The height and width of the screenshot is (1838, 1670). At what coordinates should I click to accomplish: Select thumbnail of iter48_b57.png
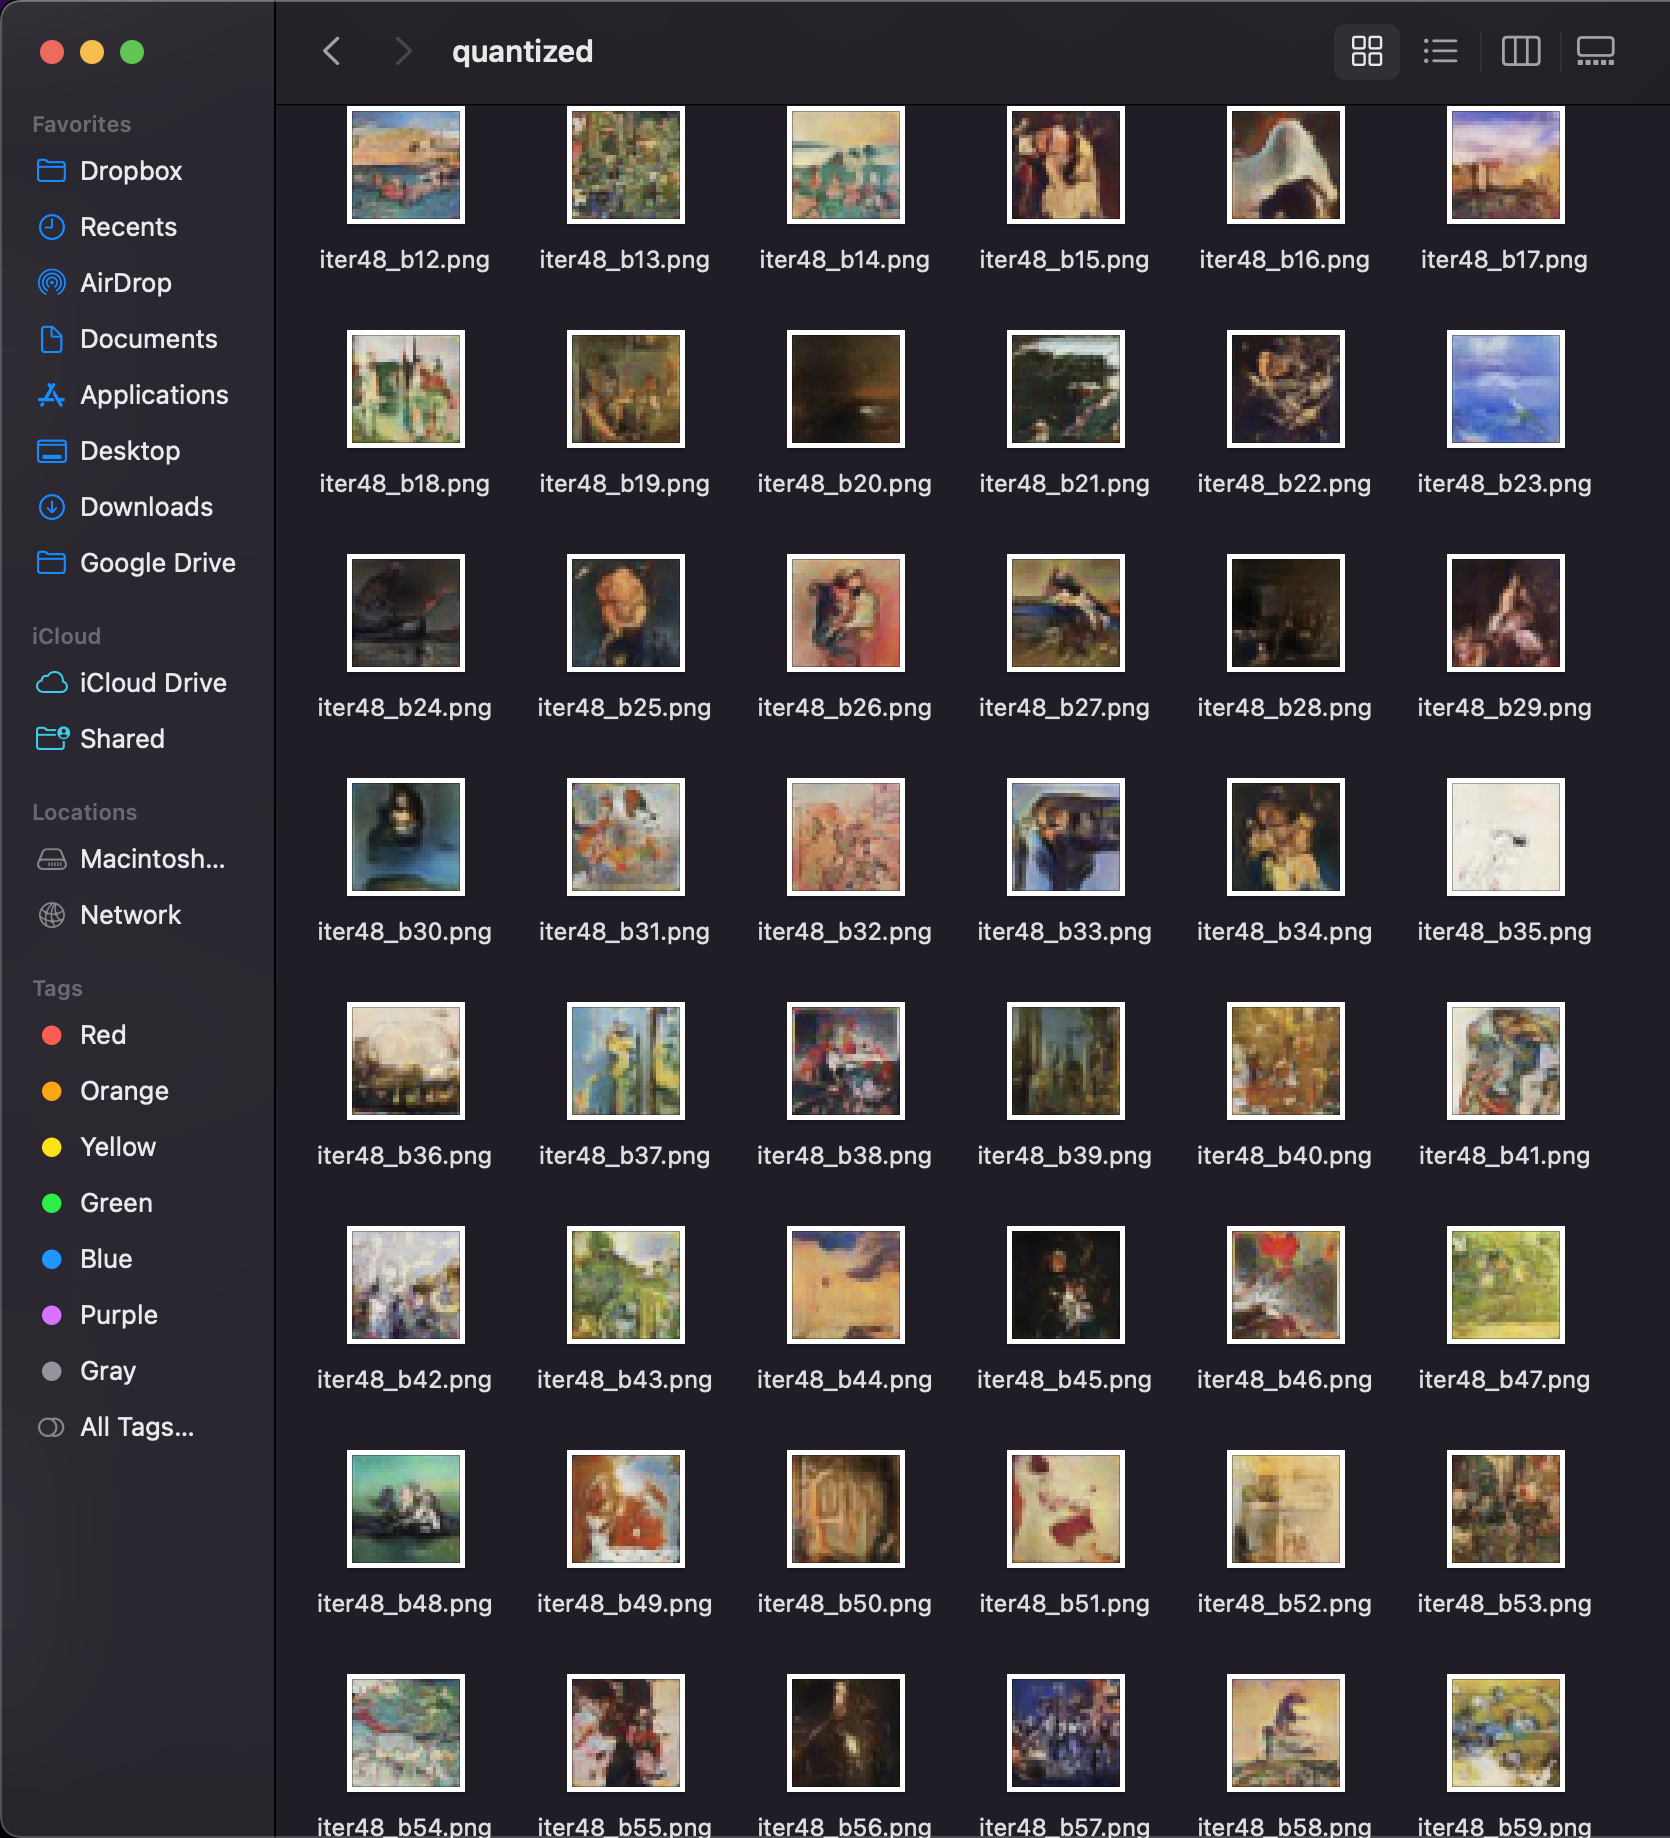tap(1066, 1733)
